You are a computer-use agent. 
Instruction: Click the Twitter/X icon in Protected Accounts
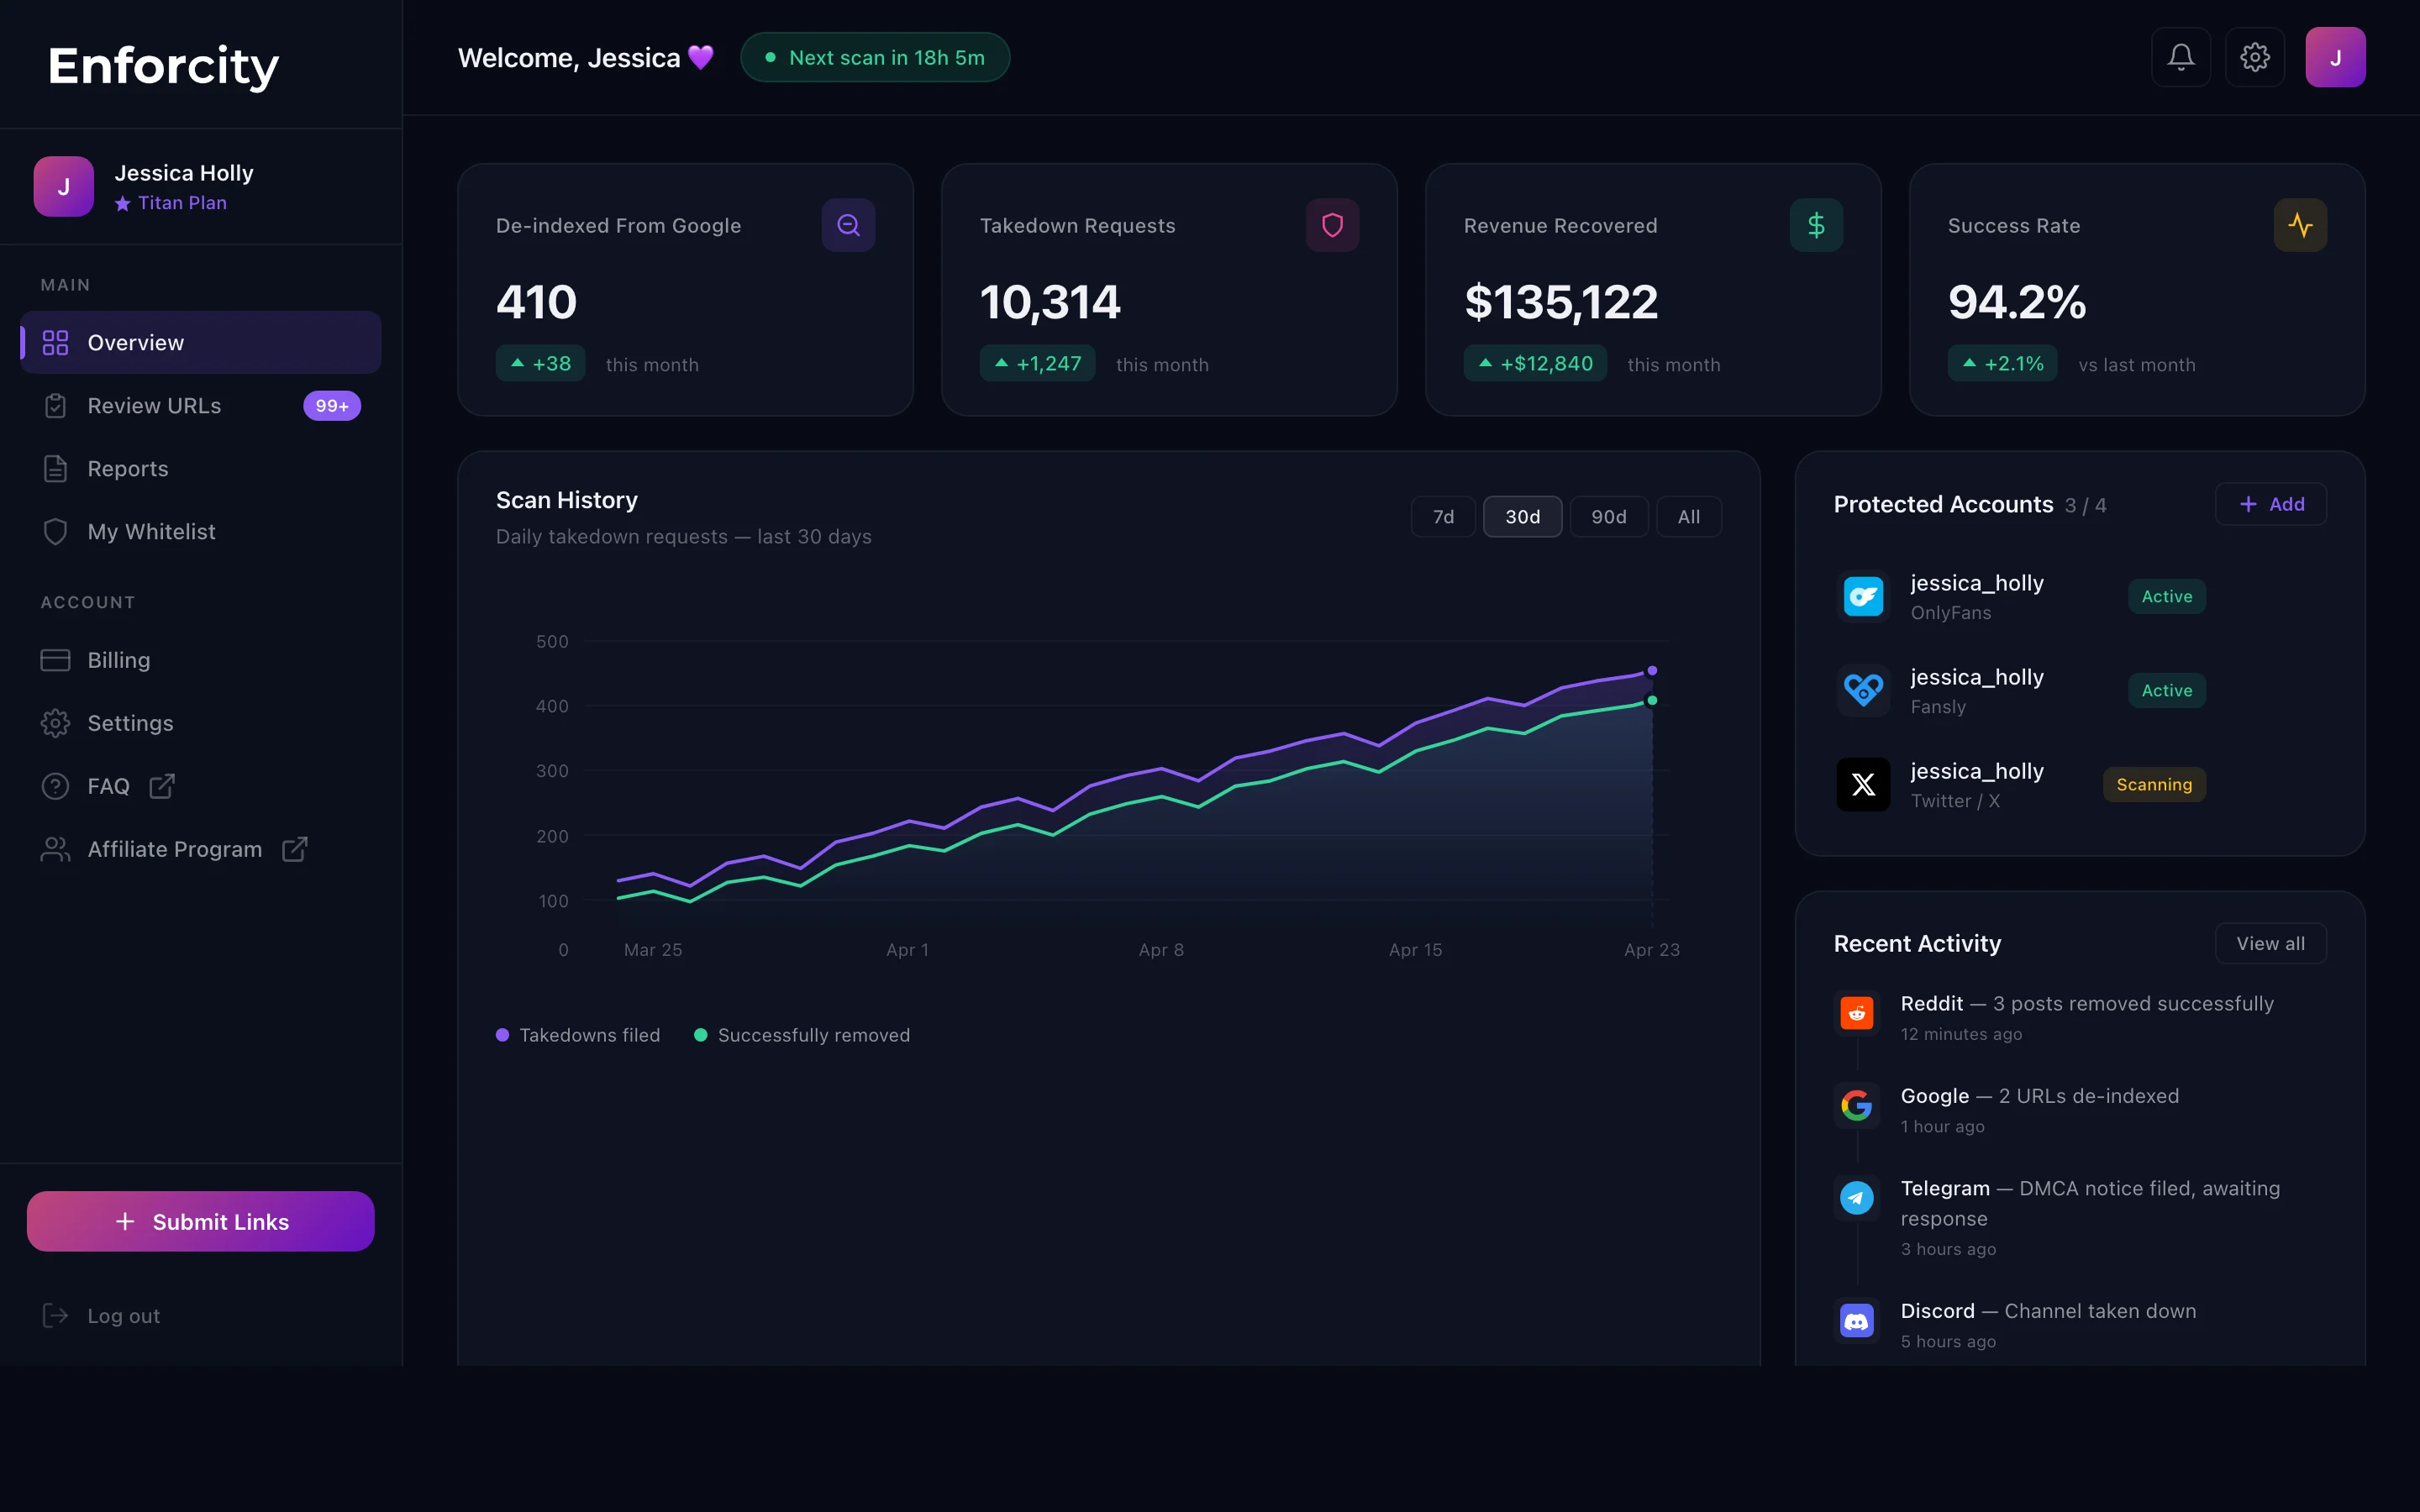click(x=1862, y=784)
